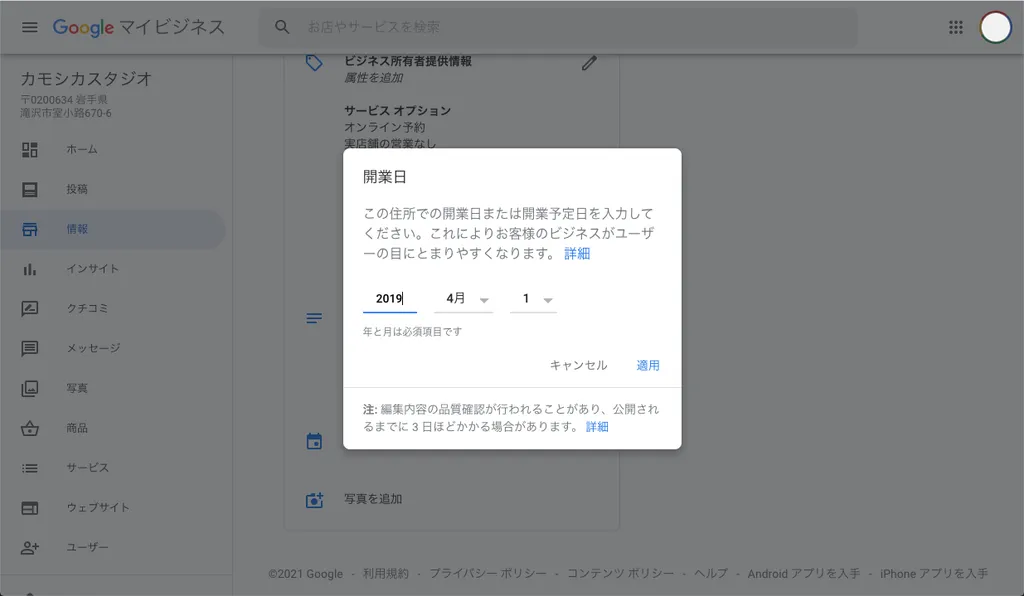Open the 詳細 link in the dialog description
Viewport: 1024px width, 596px height.
click(577, 254)
